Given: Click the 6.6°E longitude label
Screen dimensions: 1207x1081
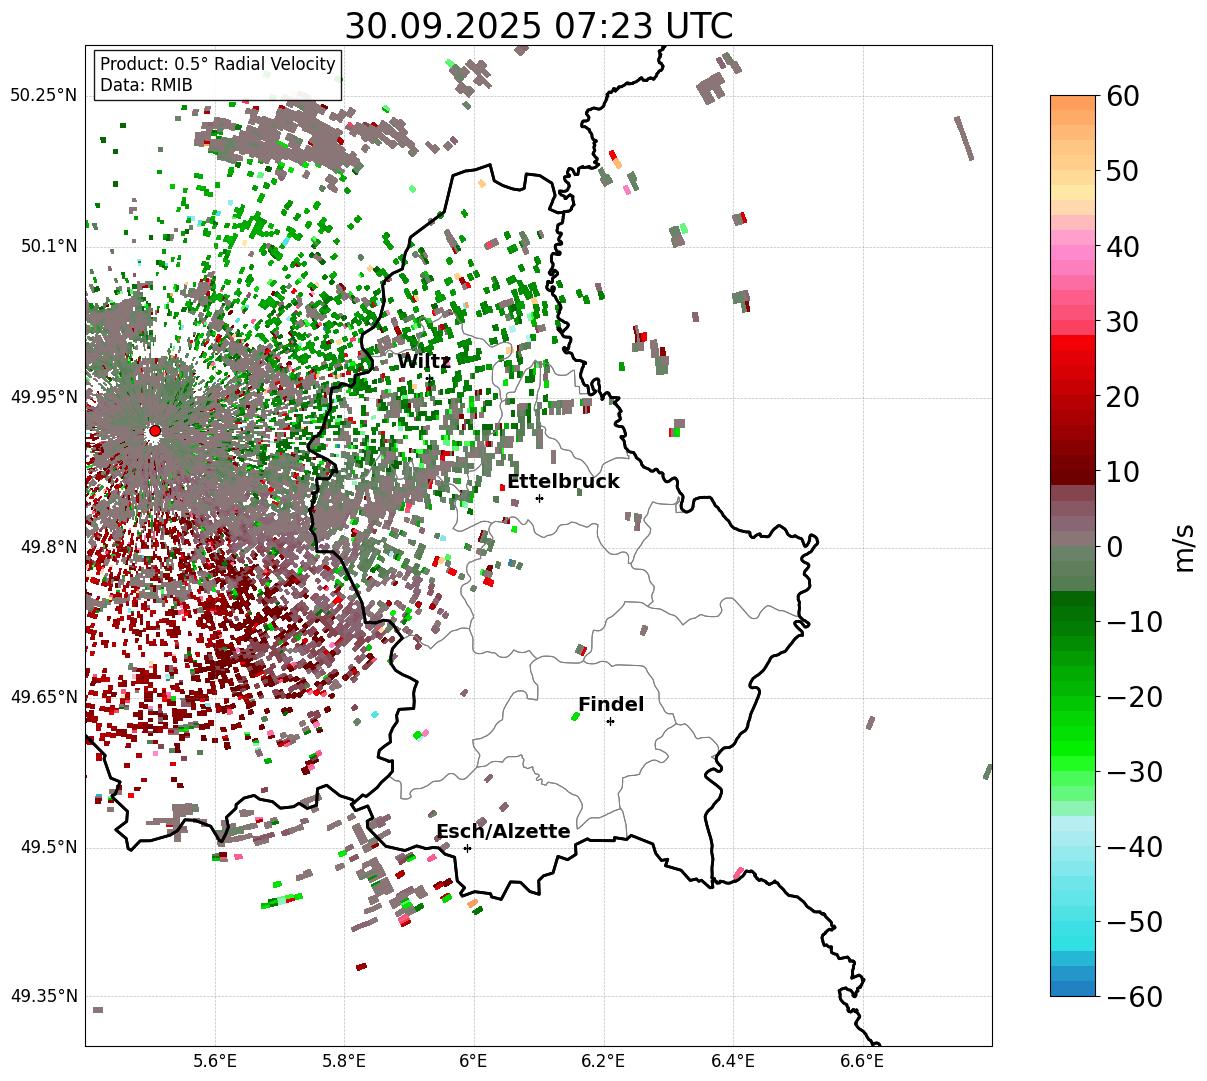Looking at the screenshot, I should (862, 1061).
